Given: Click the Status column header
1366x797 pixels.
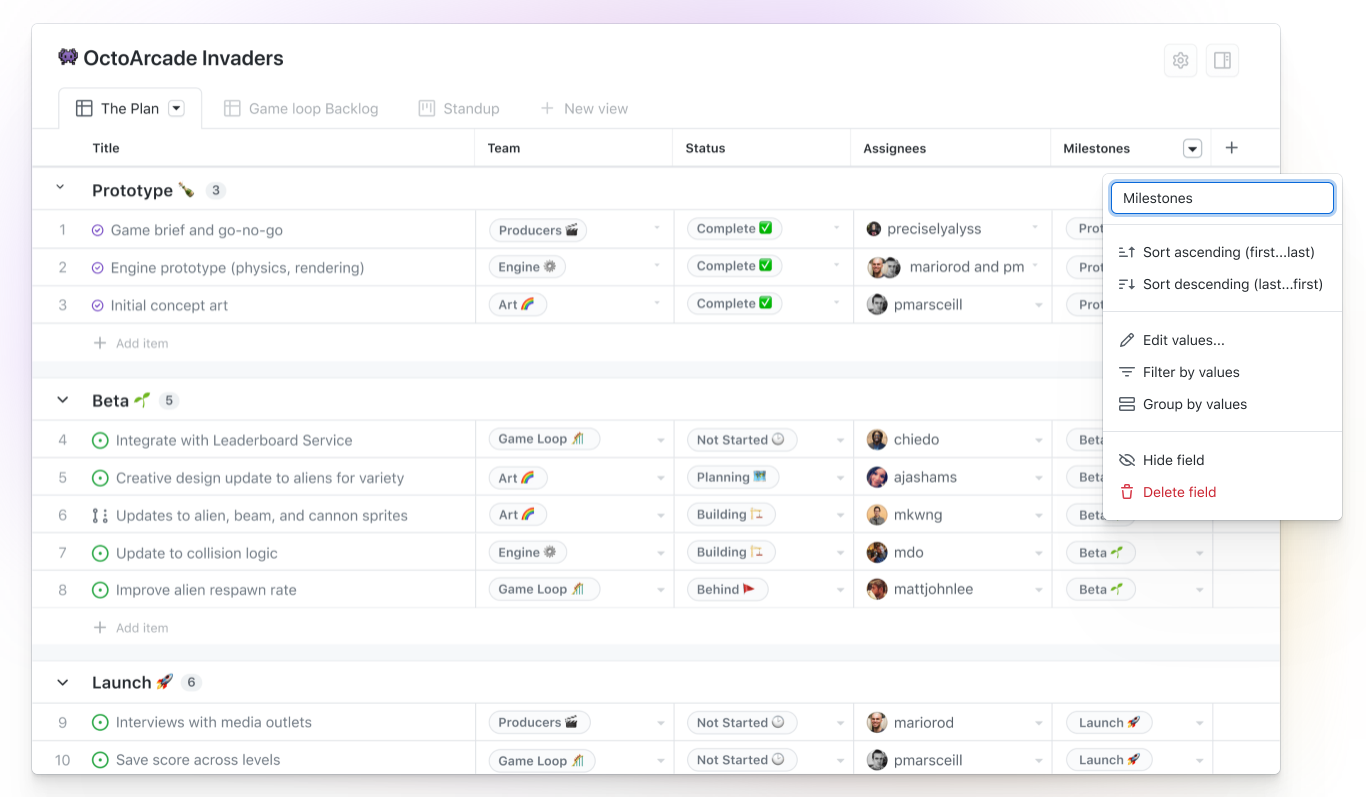Looking at the screenshot, I should coord(705,148).
